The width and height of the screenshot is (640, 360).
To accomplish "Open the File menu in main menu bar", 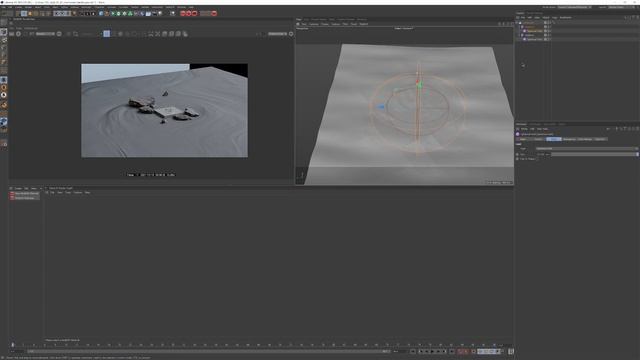I will coord(3,7).
